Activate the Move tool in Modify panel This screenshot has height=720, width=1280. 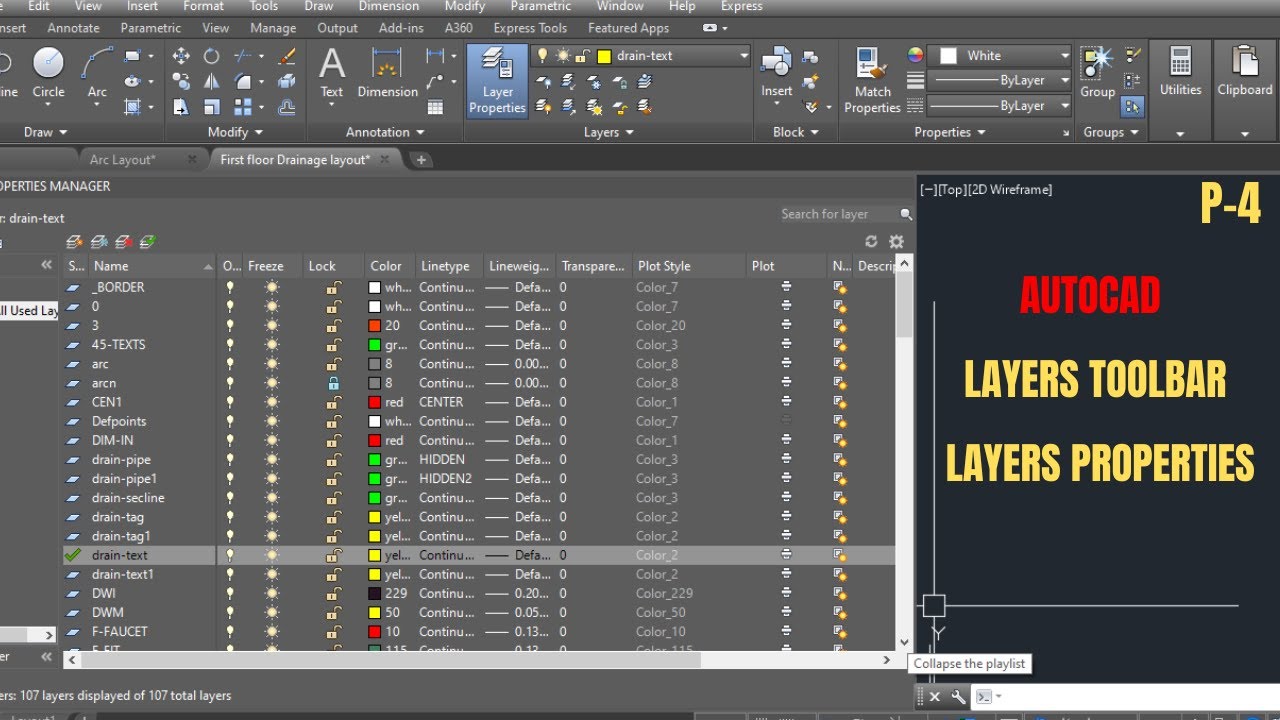pos(181,57)
